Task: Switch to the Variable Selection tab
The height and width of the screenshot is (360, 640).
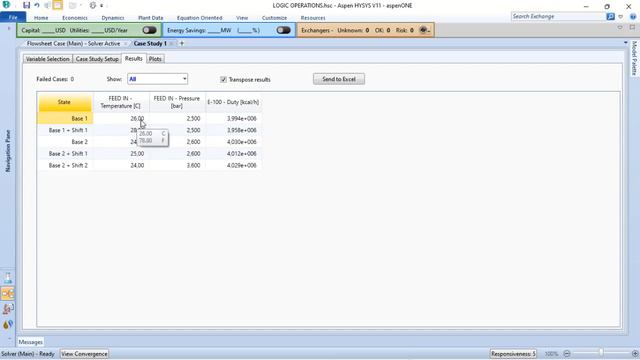Action: click(48, 59)
